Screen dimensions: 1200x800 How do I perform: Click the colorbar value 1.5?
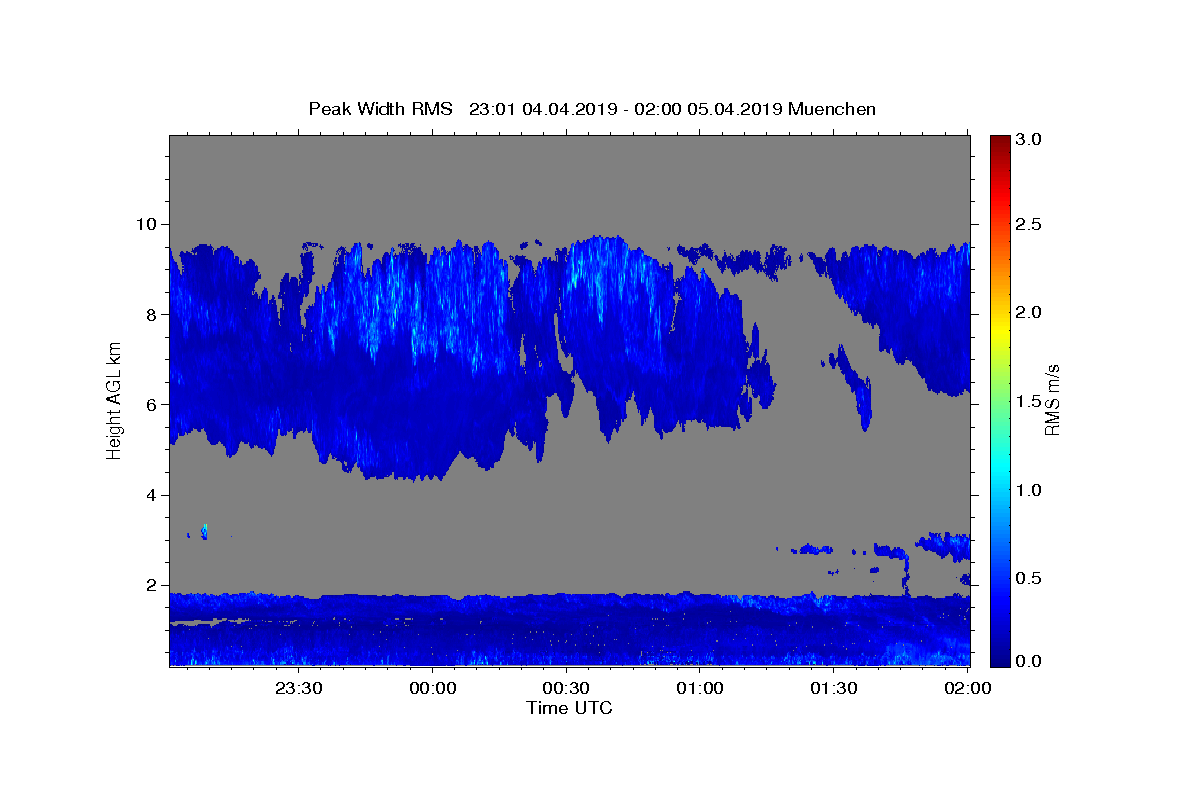point(1029,402)
